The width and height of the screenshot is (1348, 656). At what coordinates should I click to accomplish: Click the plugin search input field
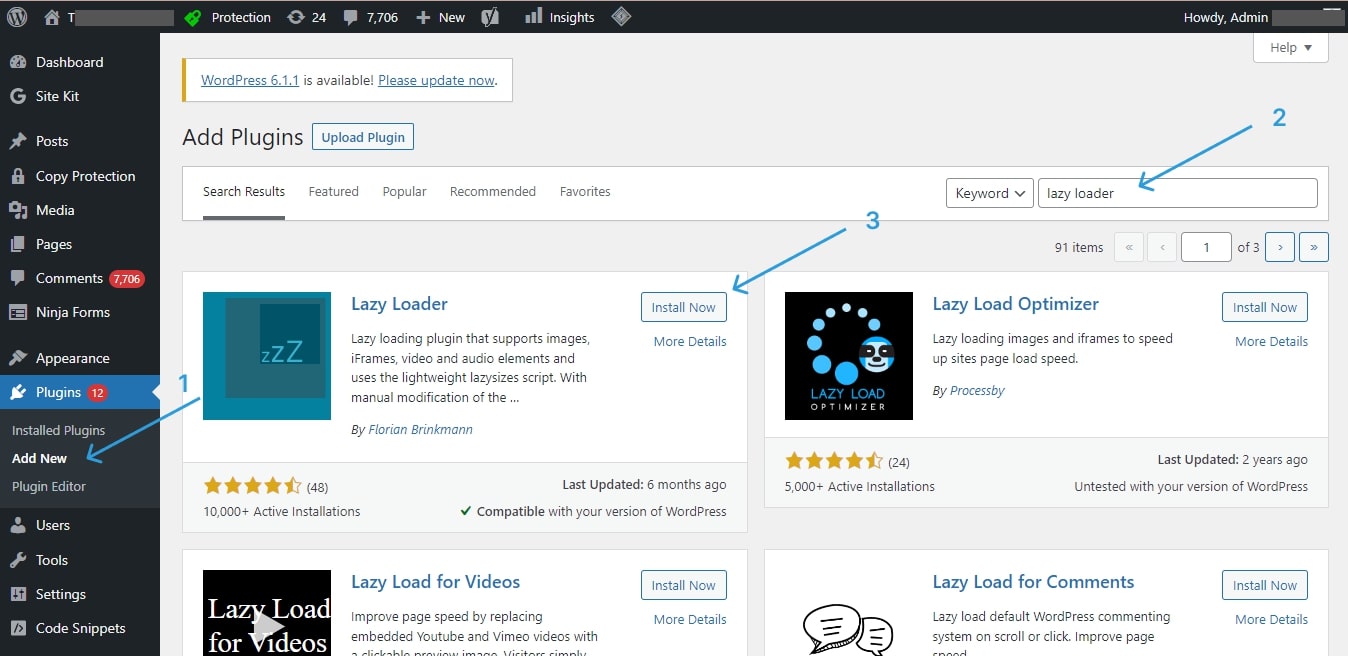pyautogui.click(x=1177, y=193)
